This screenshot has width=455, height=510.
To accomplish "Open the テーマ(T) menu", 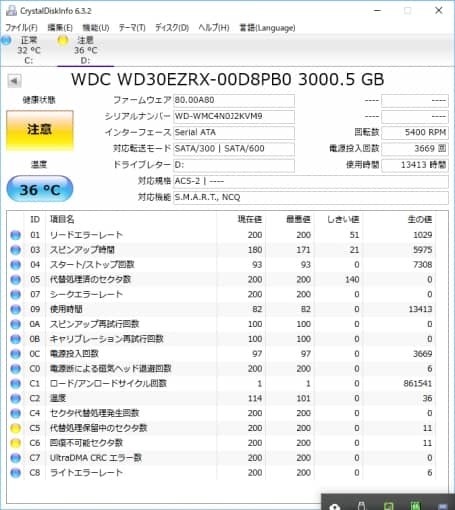I will point(132,28).
